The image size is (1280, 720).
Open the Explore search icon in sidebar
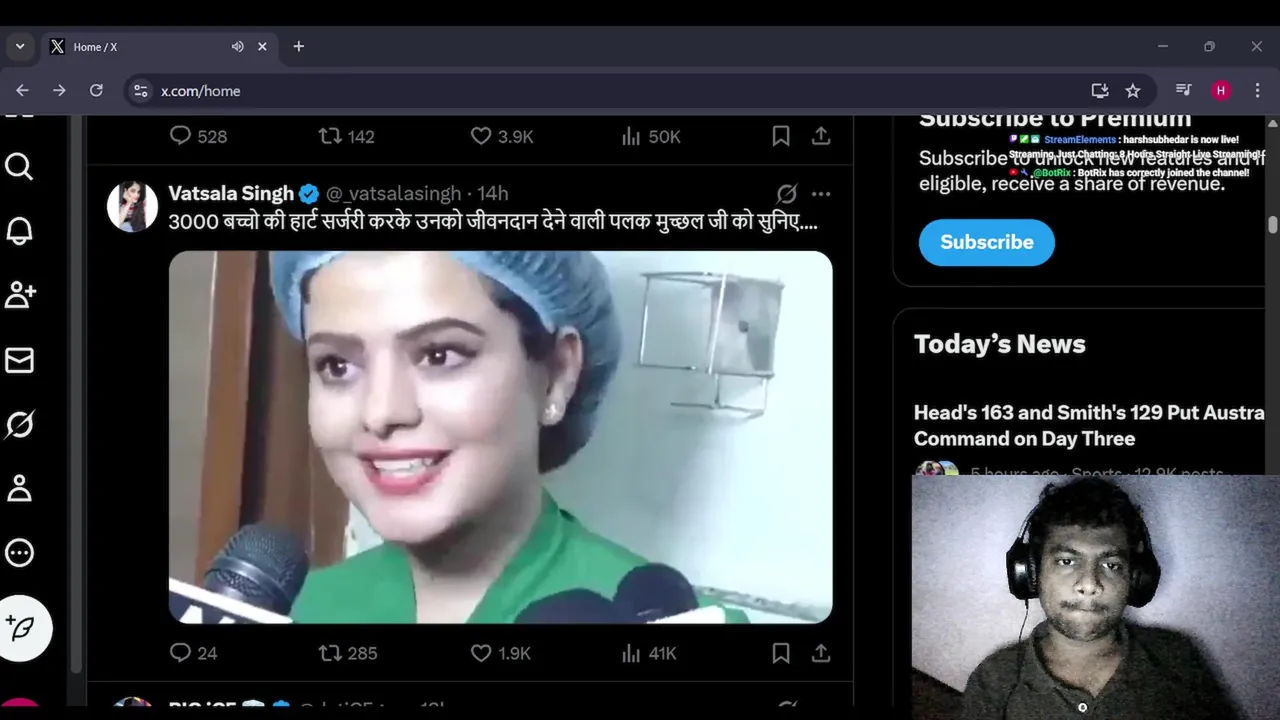pyautogui.click(x=19, y=166)
